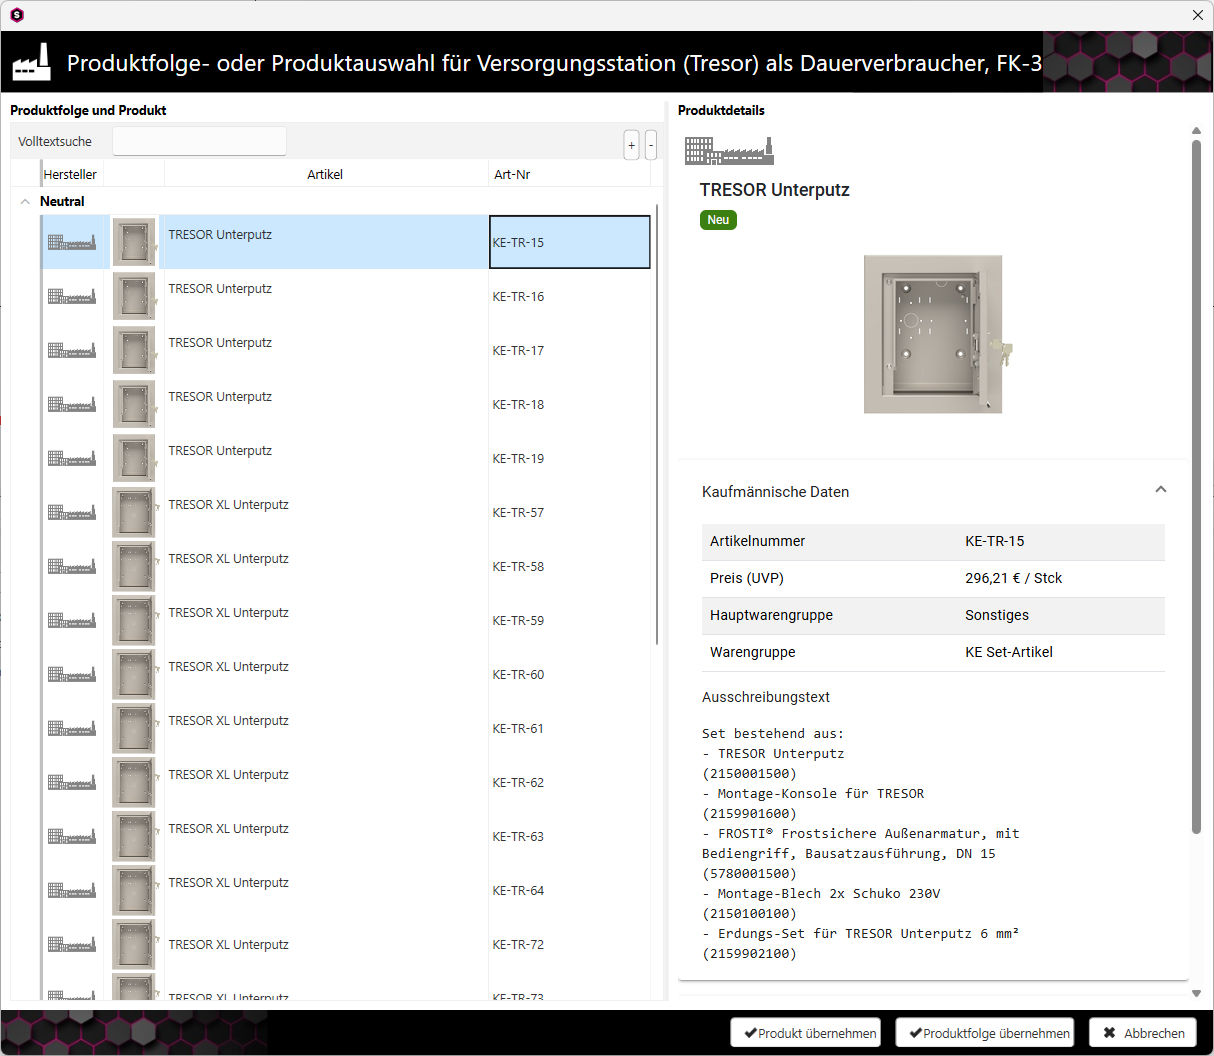Select the article number cell KE-TR-57
The image size is (1214, 1056).
coord(570,512)
